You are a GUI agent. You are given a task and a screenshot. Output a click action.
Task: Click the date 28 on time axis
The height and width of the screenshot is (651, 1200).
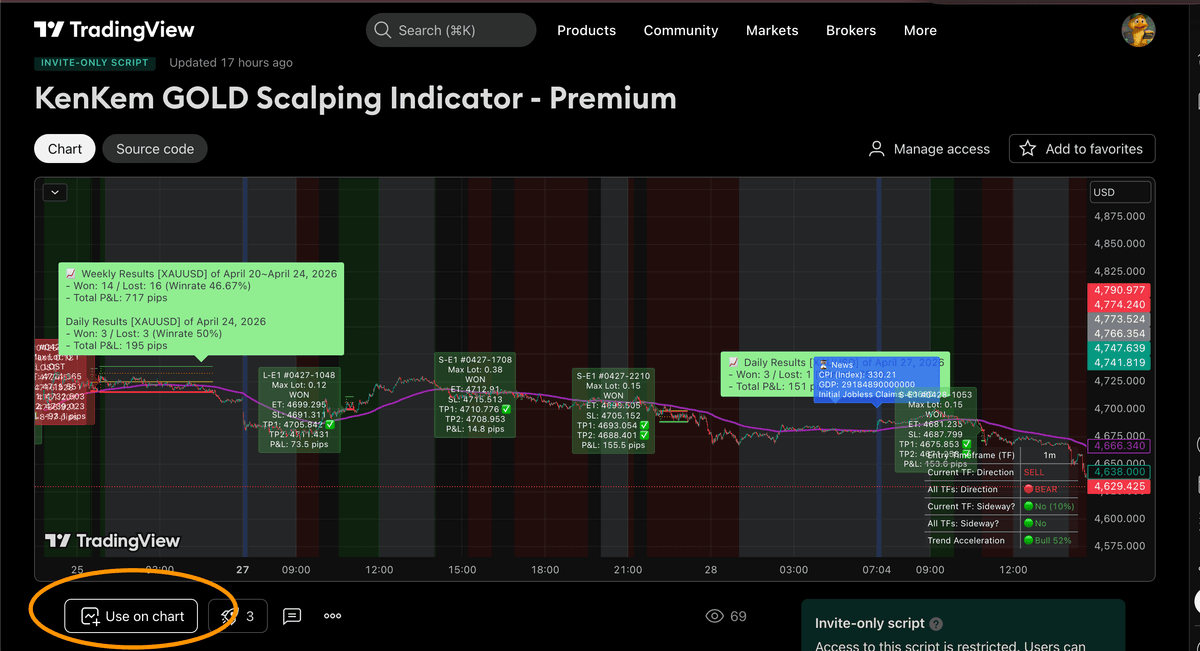[x=710, y=569]
